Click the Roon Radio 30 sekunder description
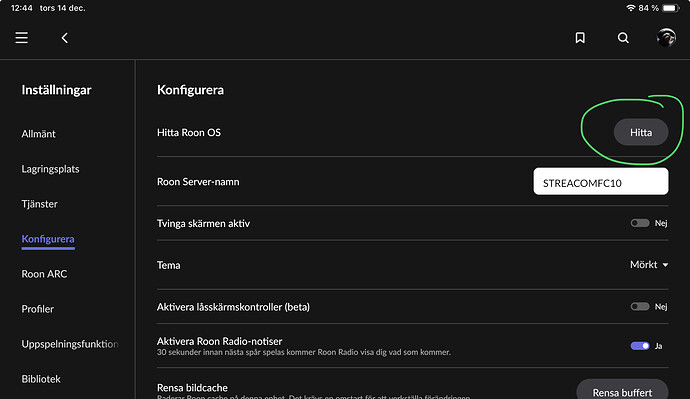The image size is (690, 399). click(304, 352)
